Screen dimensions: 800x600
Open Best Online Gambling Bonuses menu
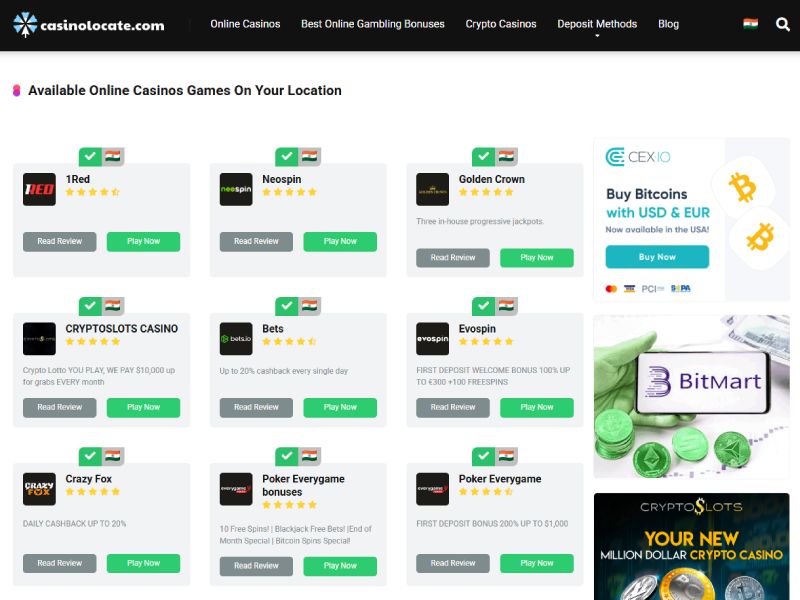tap(372, 24)
